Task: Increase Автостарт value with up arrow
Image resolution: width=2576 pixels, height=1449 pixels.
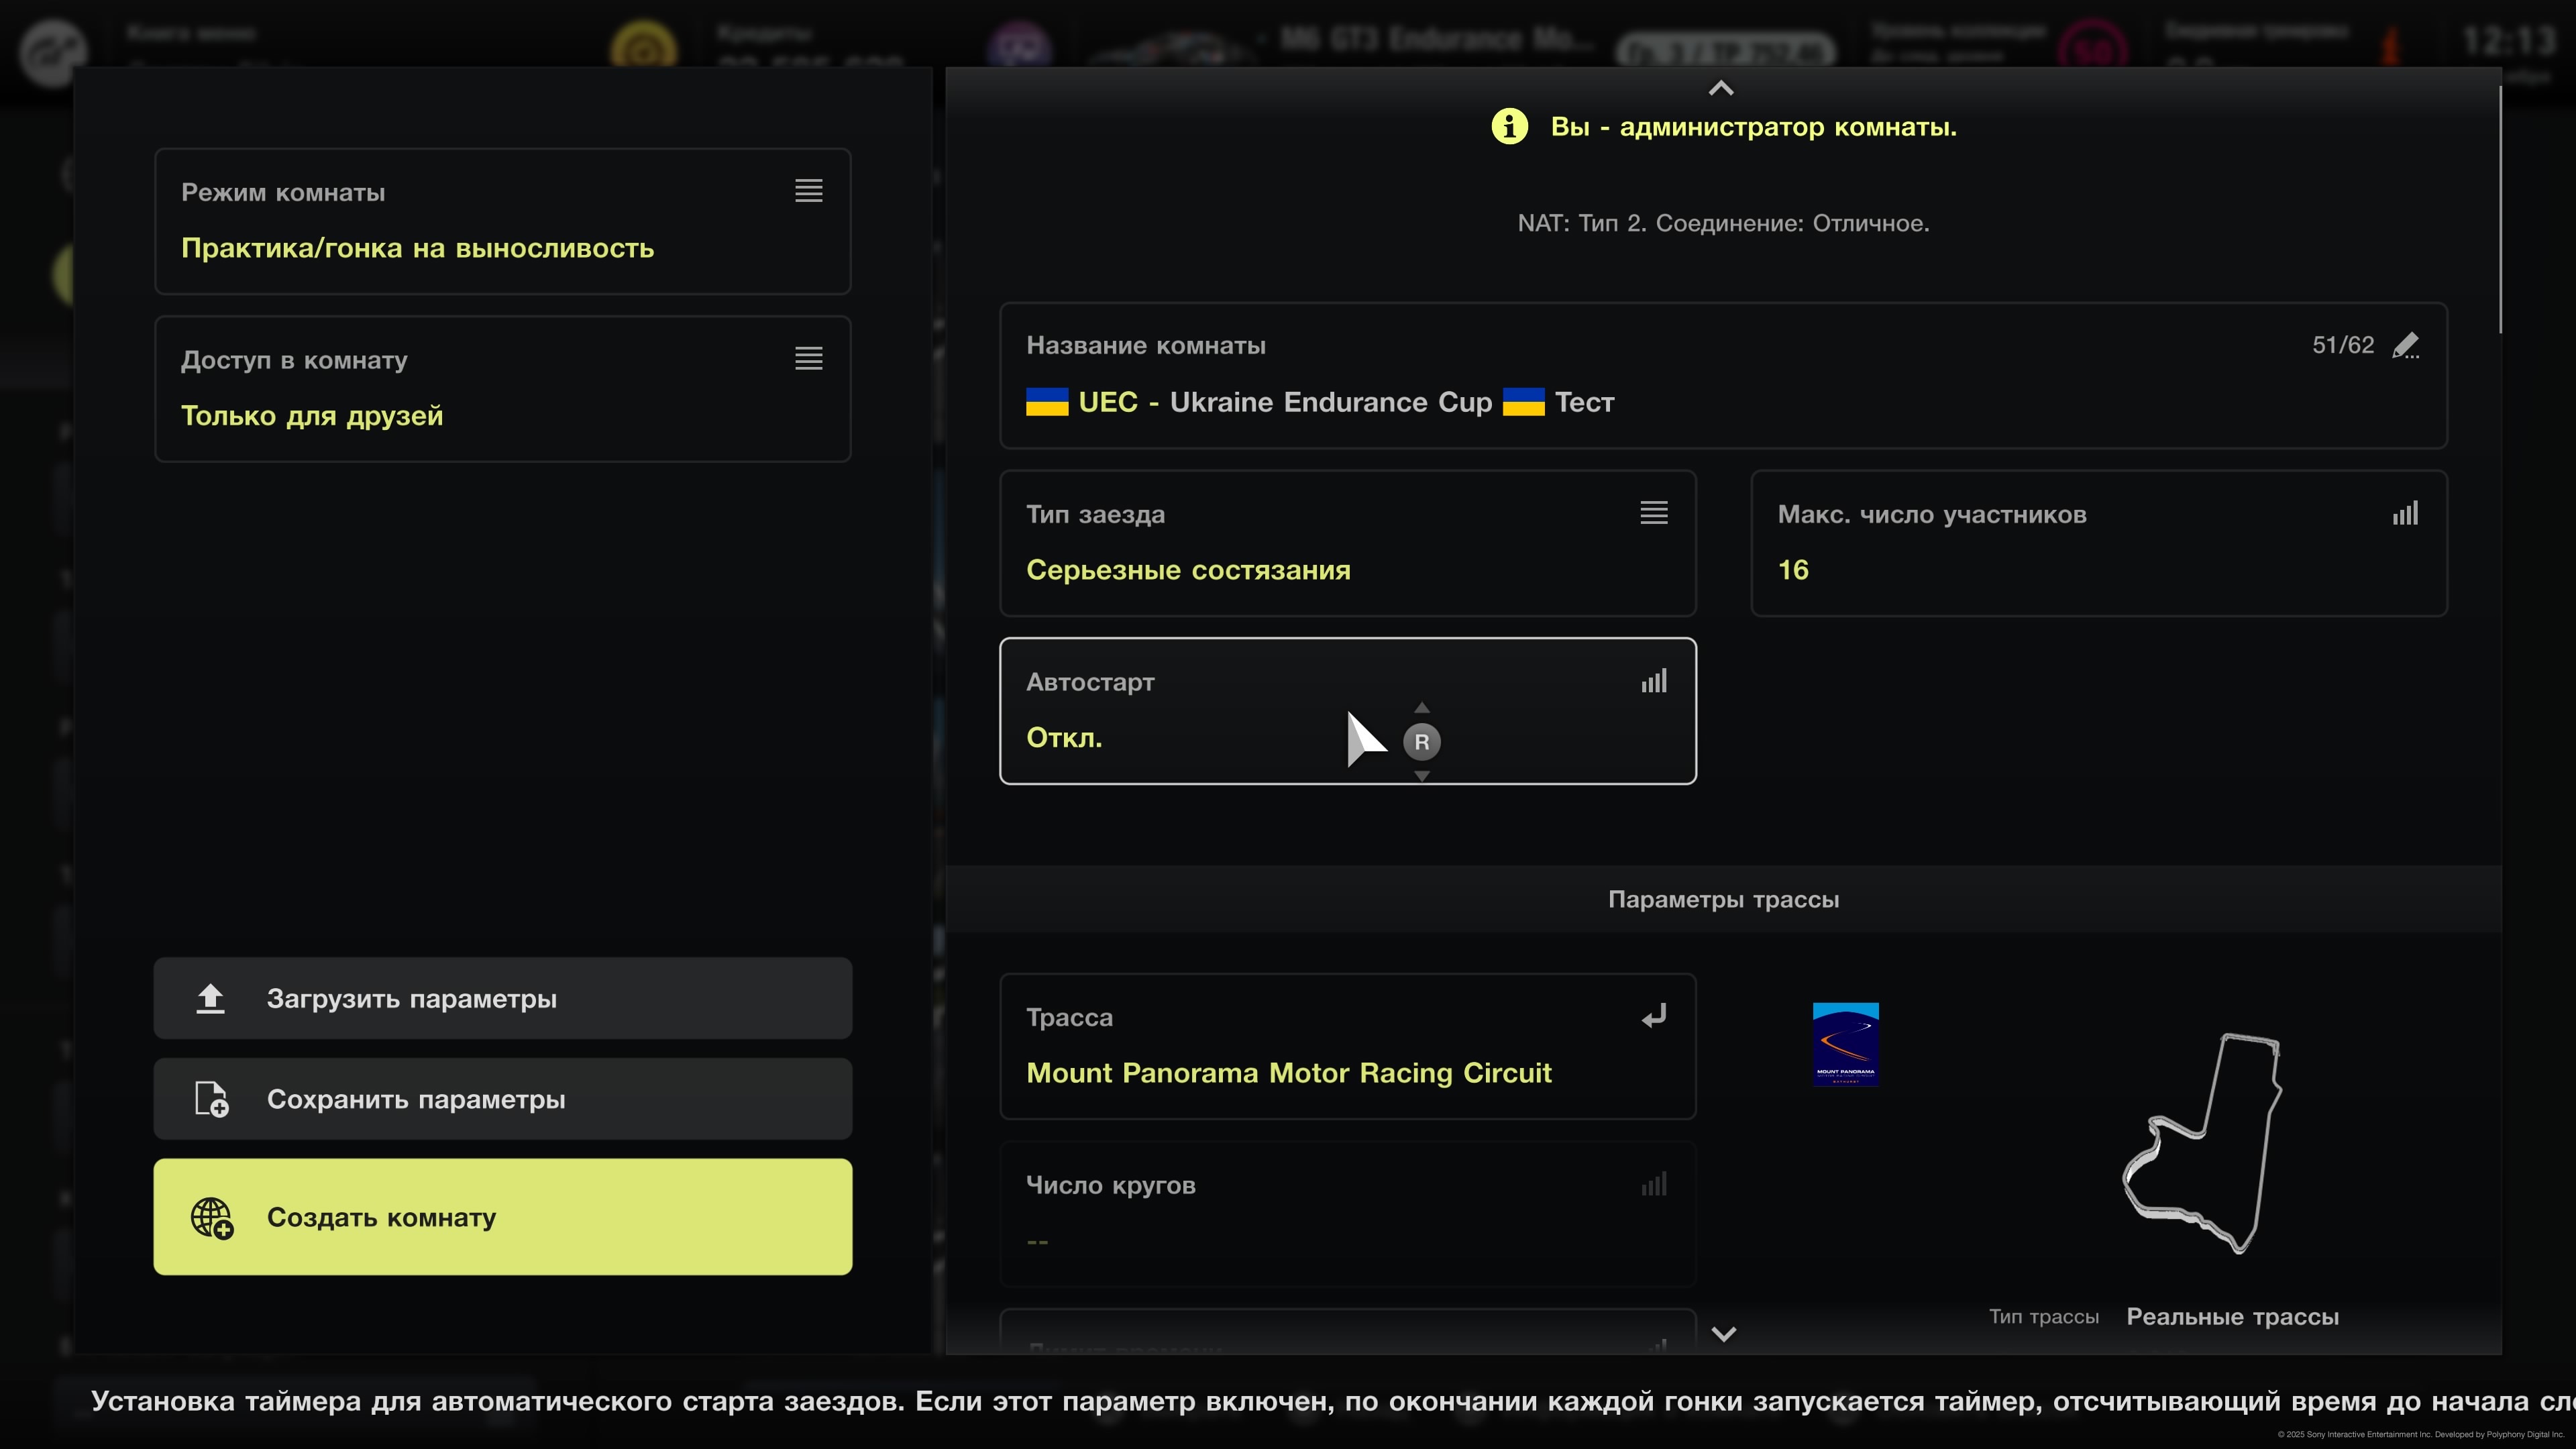Action: click(x=1421, y=707)
